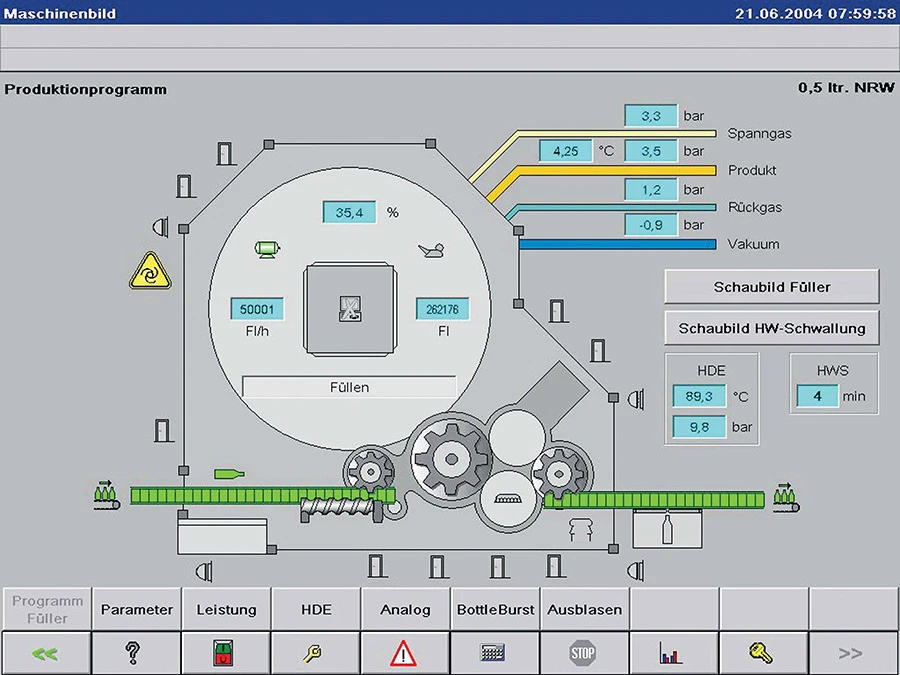900x675 pixels.
Task: Open Schaubild Füller
Action: click(771, 287)
